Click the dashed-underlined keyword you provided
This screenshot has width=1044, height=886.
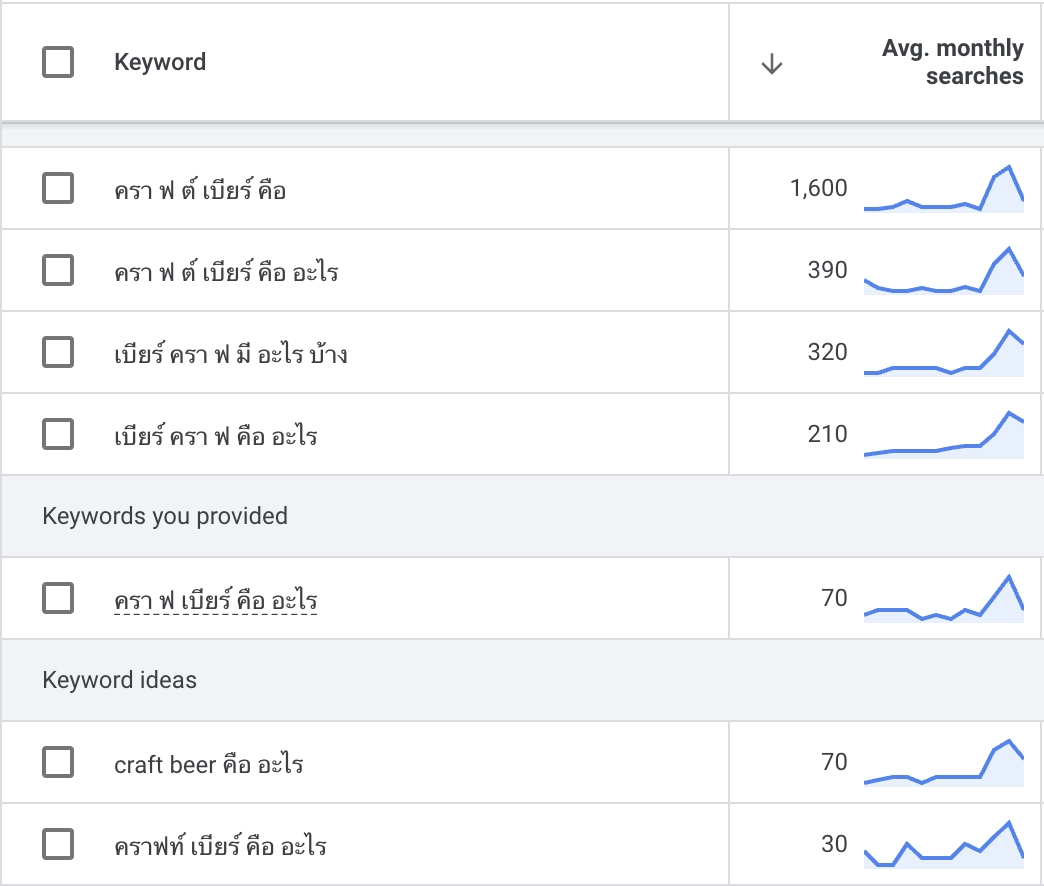(215, 600)
